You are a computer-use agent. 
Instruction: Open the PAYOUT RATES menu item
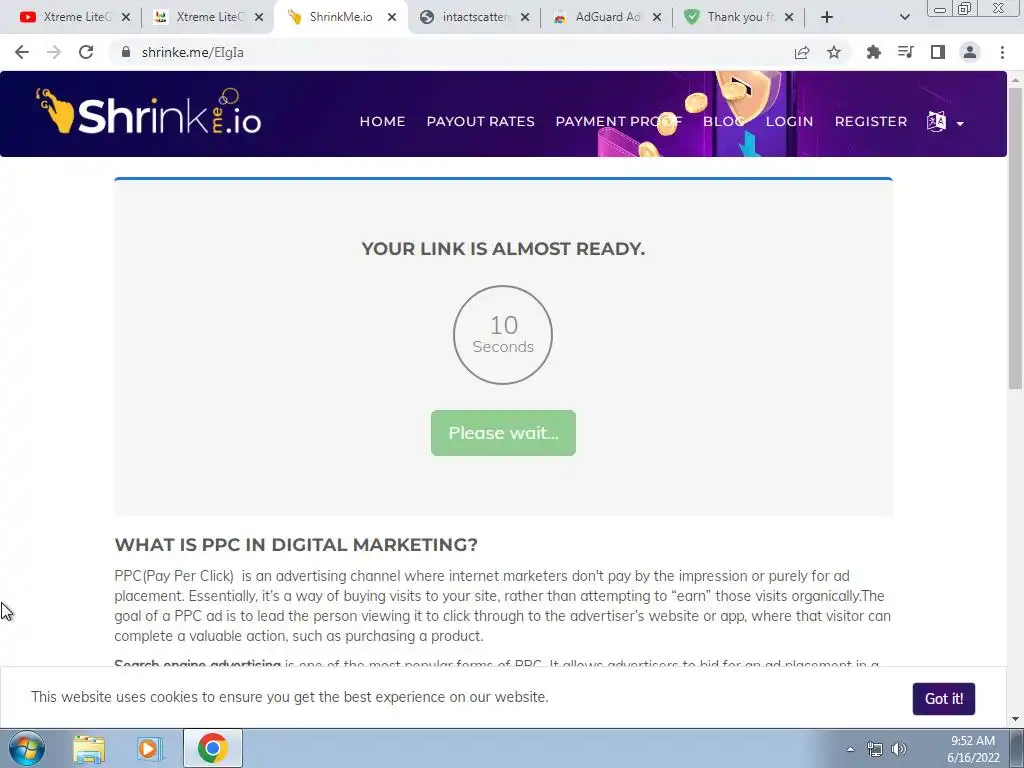[x=481, y=121]
